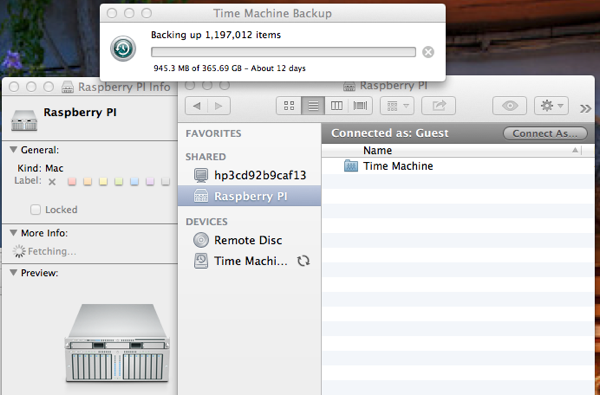Select hp3cd92b9caf13 in the Shared sidebar
The width and height of the screenshot is (600, 395).
coord(249,175)
